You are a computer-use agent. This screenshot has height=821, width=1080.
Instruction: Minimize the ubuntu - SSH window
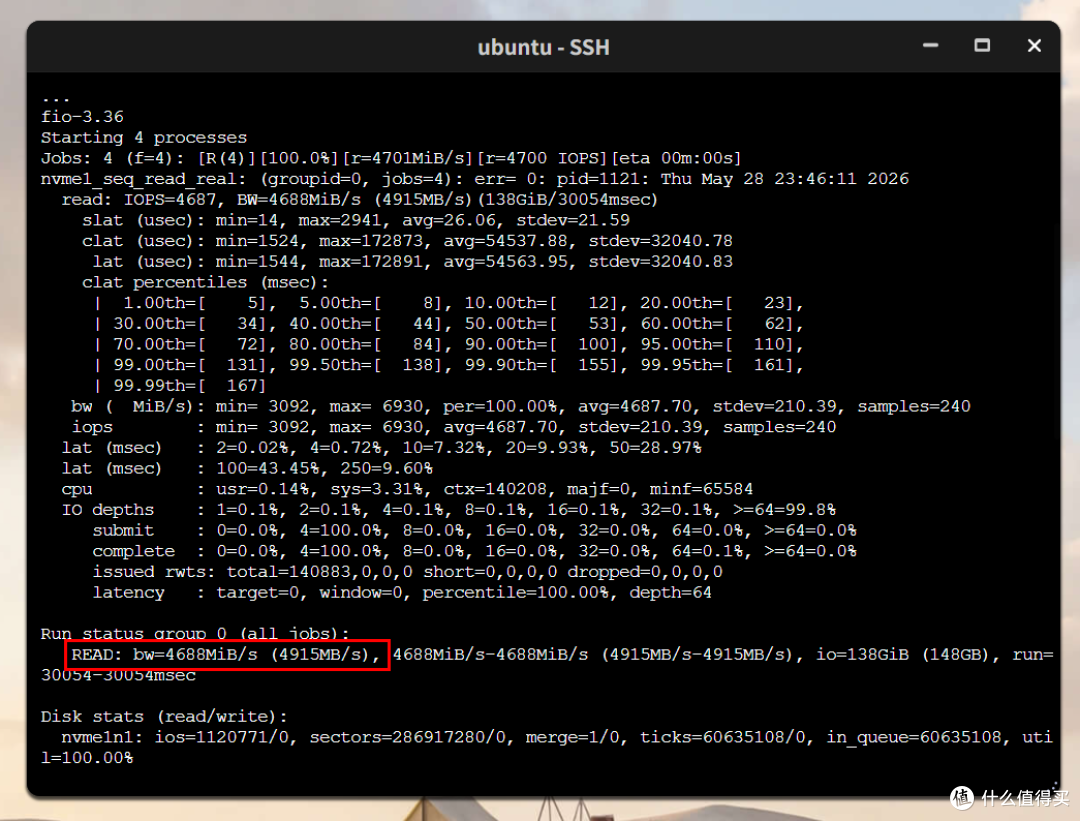931,45
